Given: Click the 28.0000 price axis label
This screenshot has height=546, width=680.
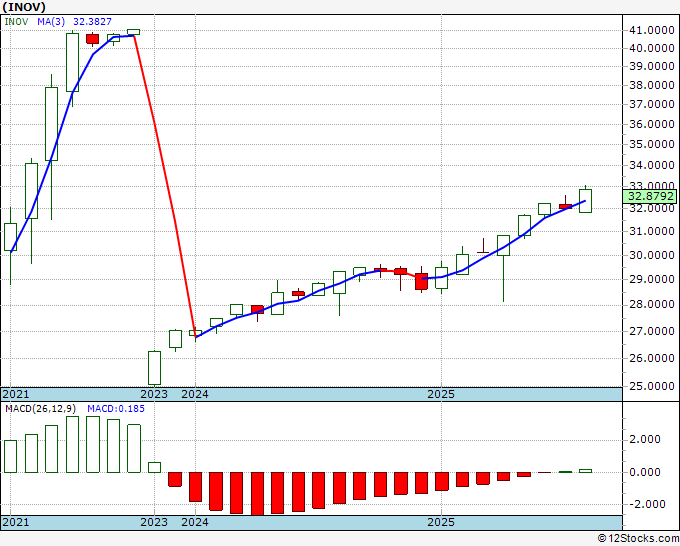Looking at the screenshot, I should (x=651, y=304).
